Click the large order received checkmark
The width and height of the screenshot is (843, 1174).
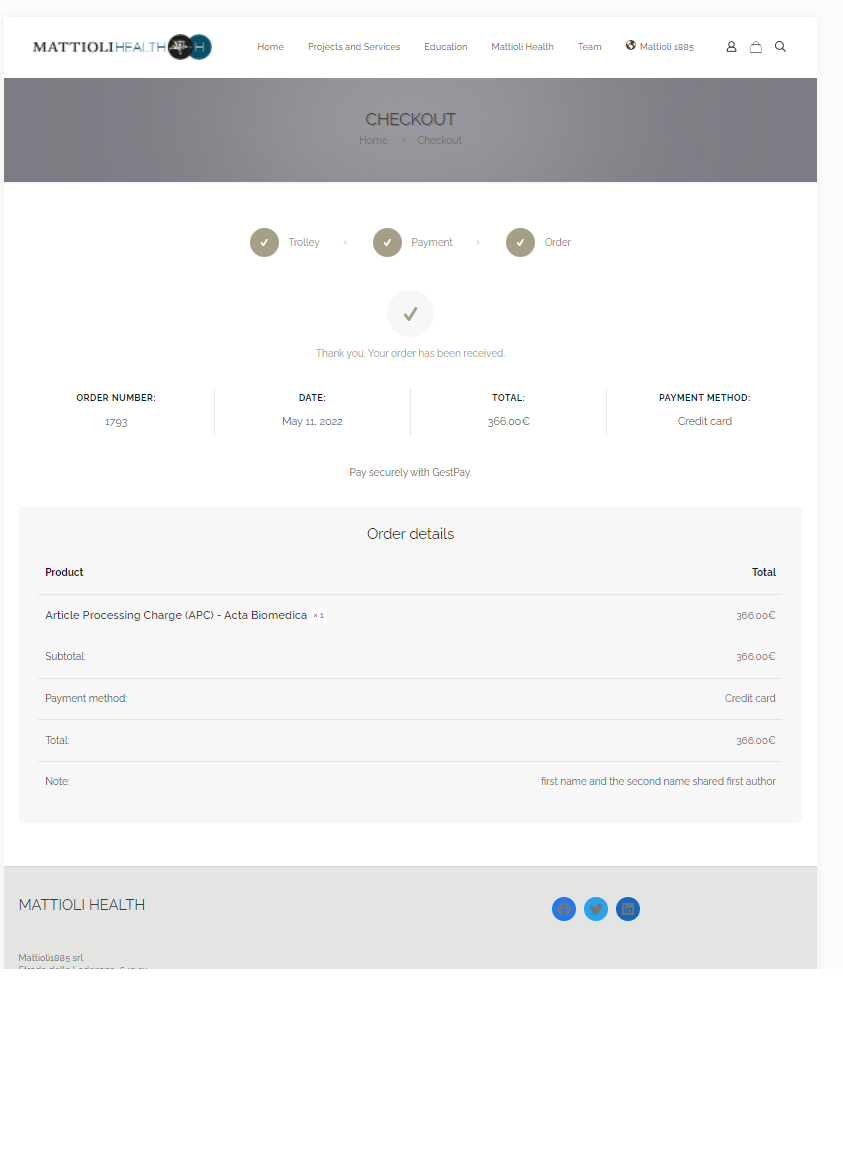point(410,314)
